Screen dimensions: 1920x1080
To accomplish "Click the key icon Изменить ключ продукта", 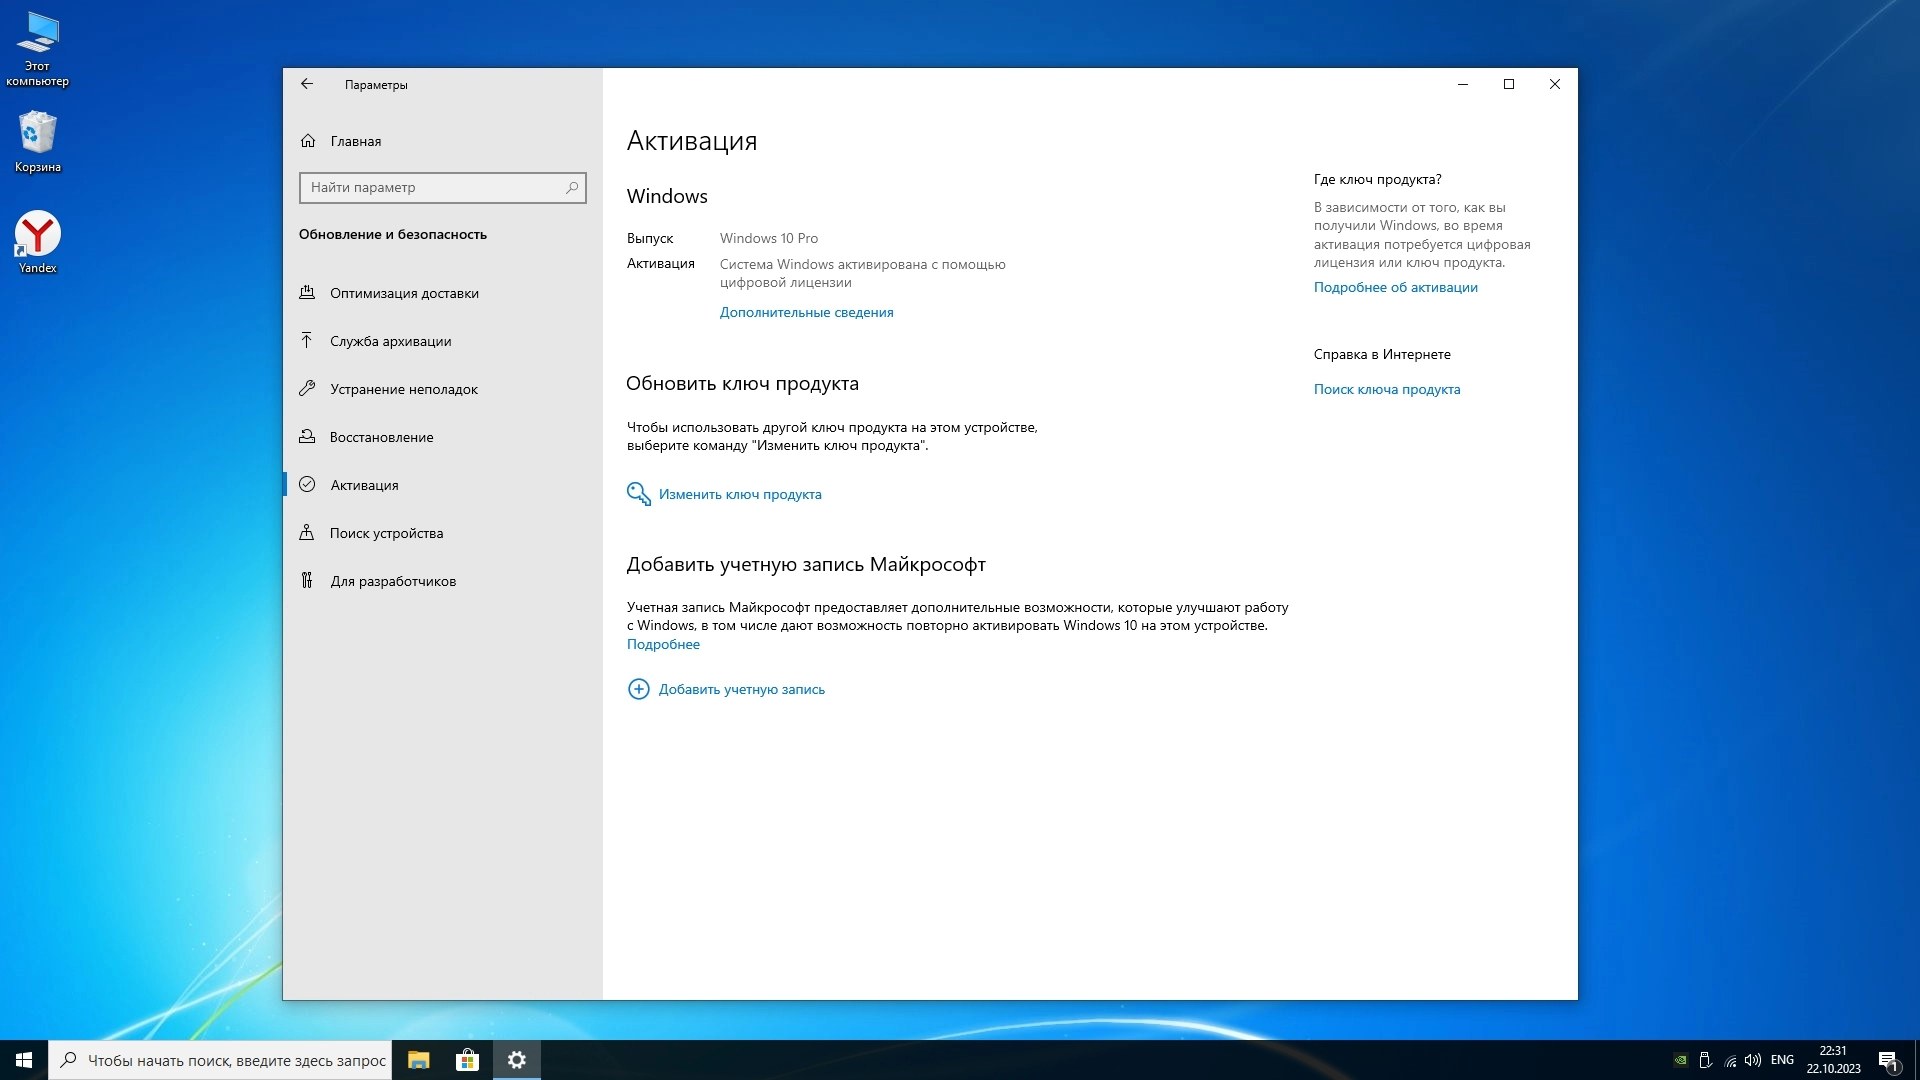I will pos(638,494).
